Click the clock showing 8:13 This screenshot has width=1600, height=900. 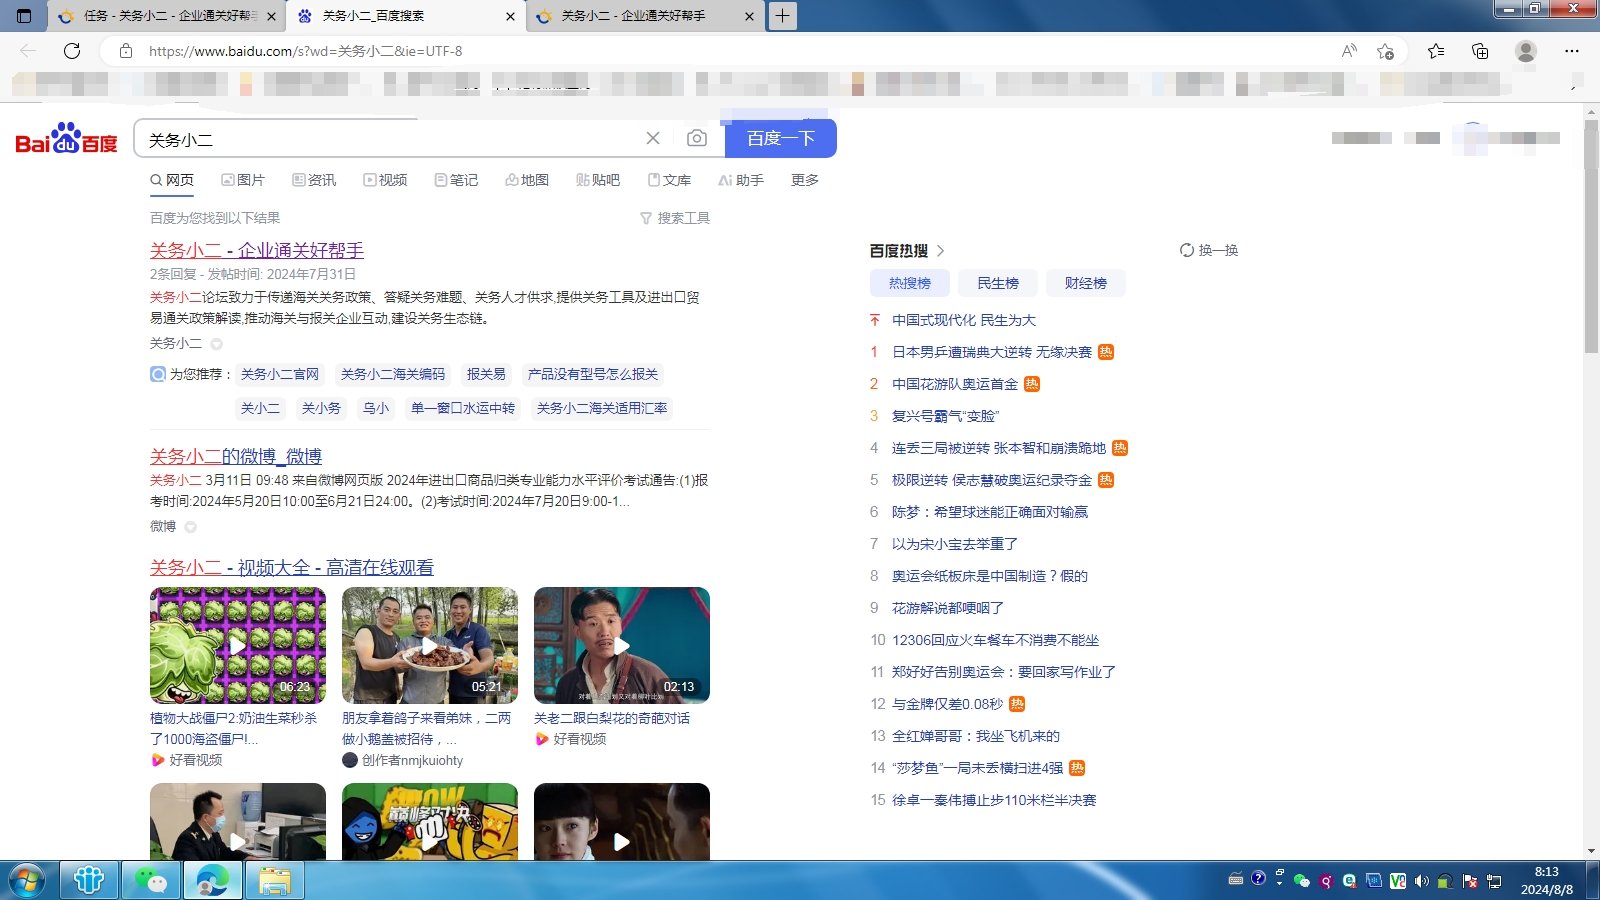(1546, 872)
